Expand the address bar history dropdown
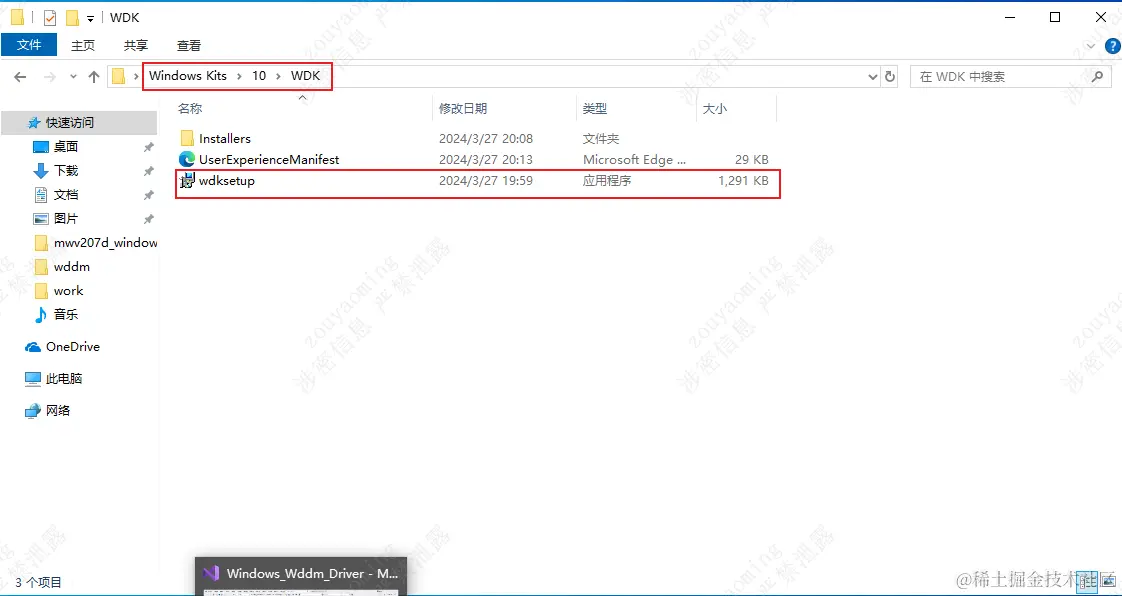 tap(872, 76)
